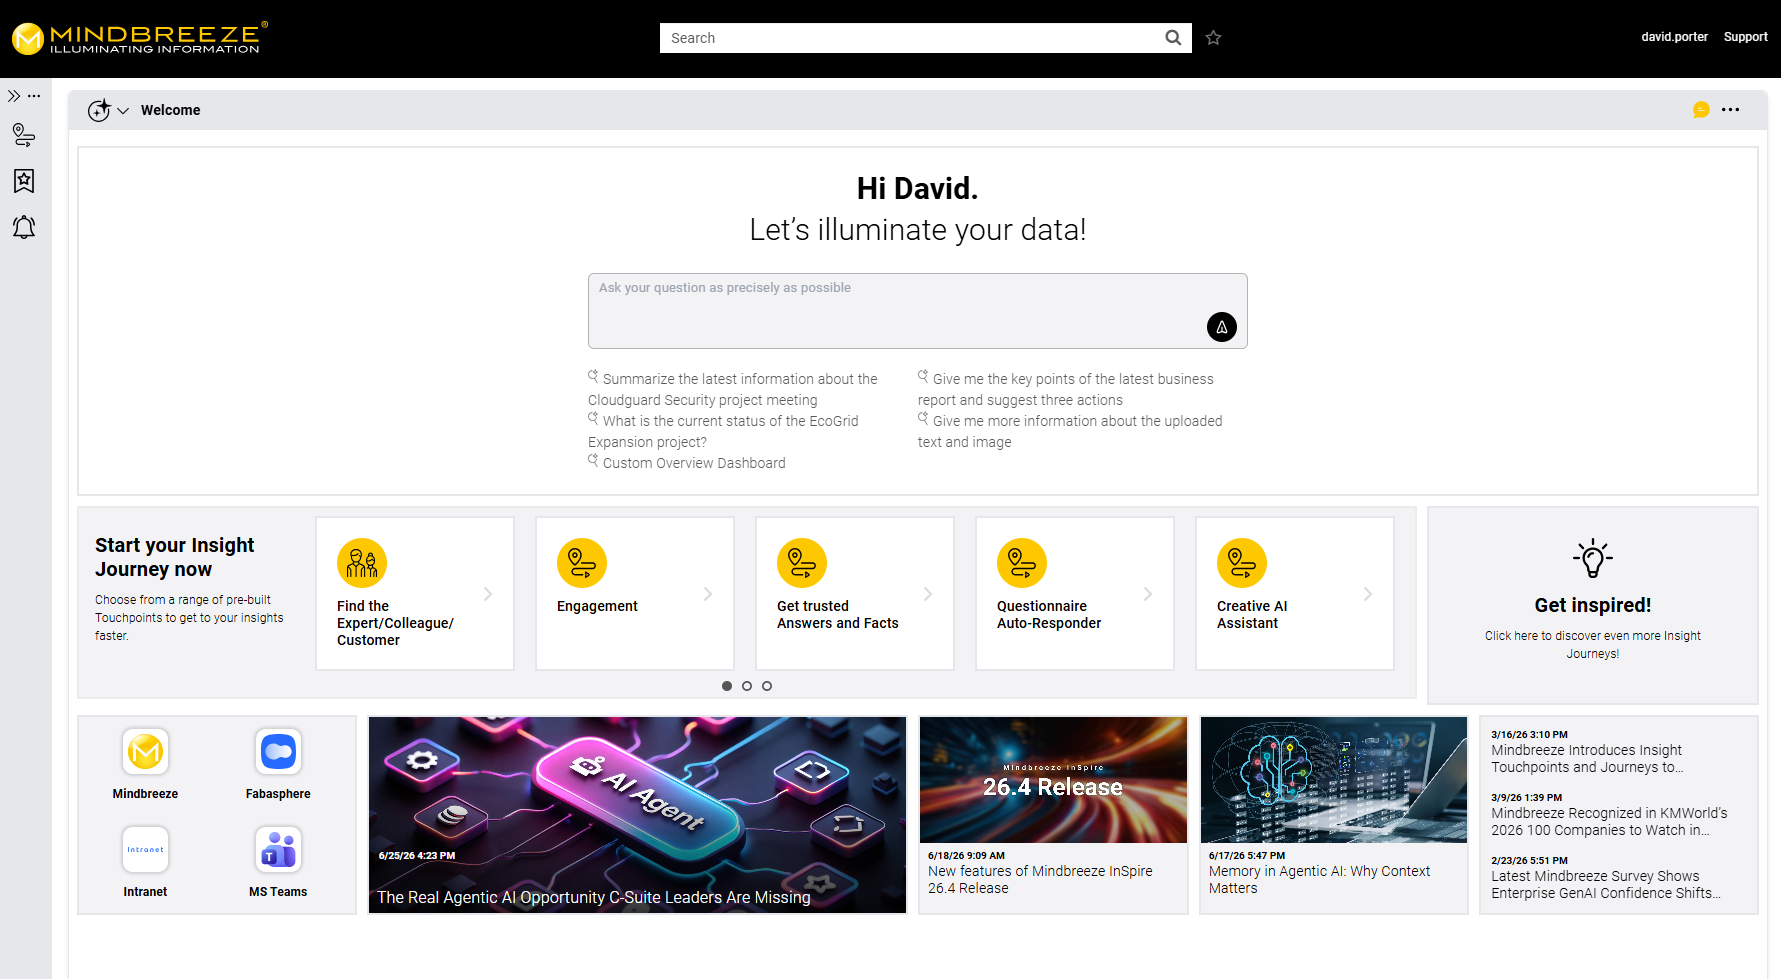1781x979 pixels.
Task: Select first carousel page dot
Action: coord(727,686)
